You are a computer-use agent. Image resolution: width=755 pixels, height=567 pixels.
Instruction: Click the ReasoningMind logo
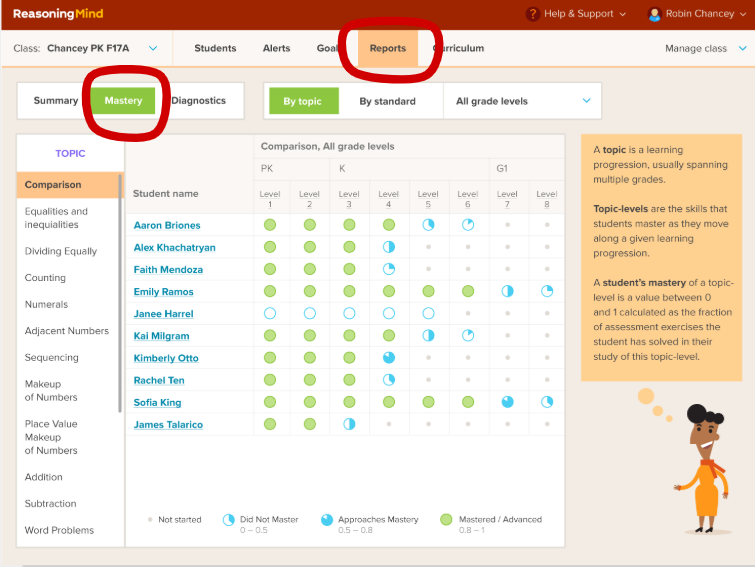tap(58, 14)
